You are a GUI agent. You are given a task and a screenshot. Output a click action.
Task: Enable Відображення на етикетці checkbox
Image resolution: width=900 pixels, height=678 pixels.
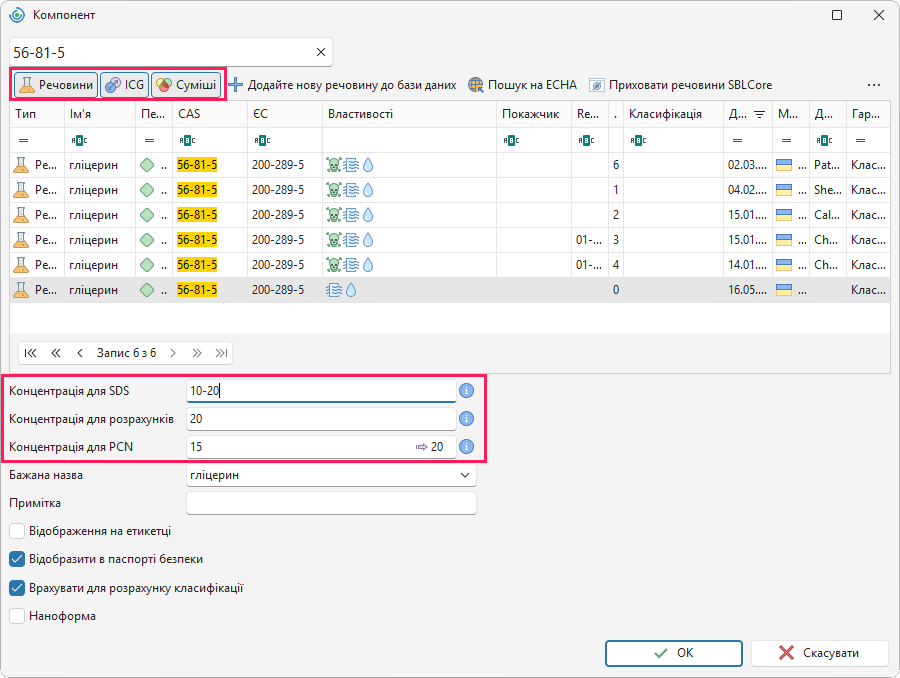[x=17, y=531]
